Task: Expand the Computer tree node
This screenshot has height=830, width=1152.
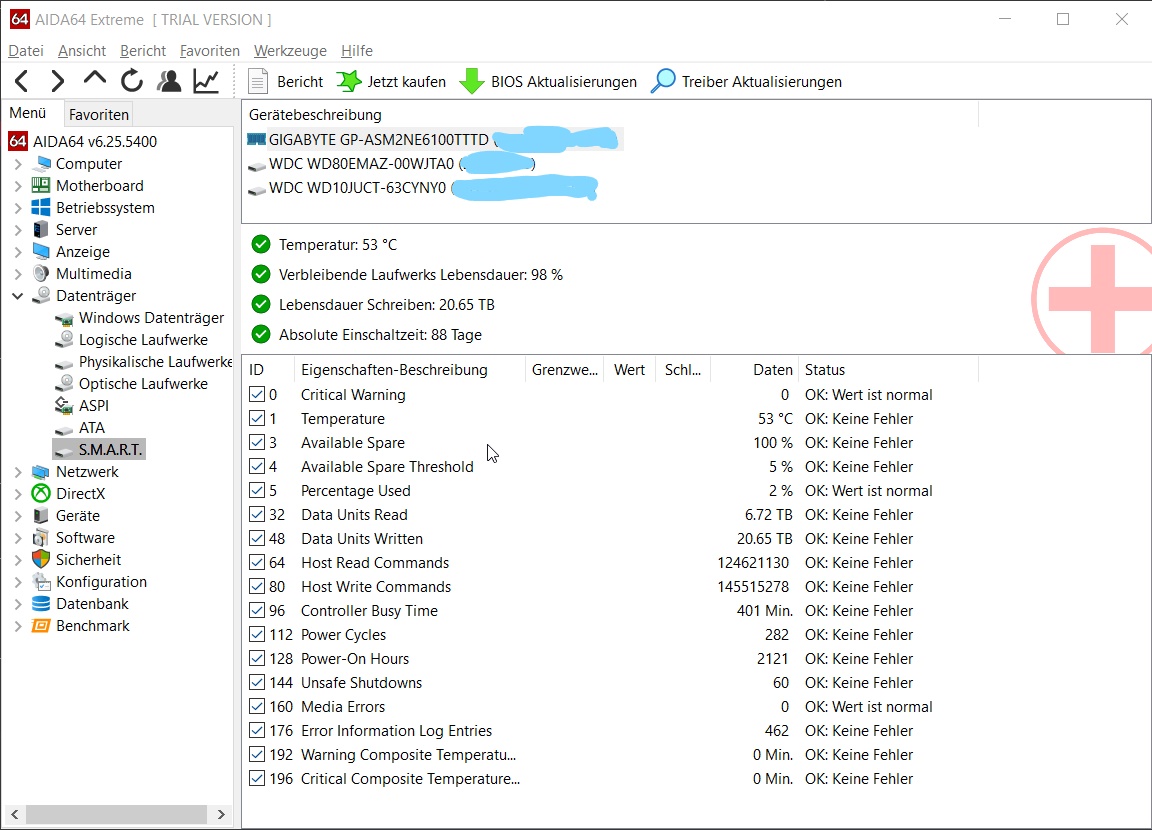Action: 18,164
